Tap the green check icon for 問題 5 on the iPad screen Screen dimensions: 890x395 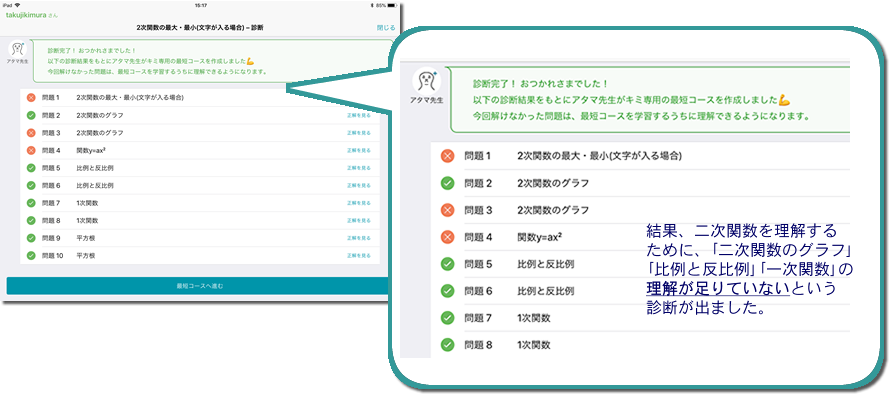click(31, 168)
